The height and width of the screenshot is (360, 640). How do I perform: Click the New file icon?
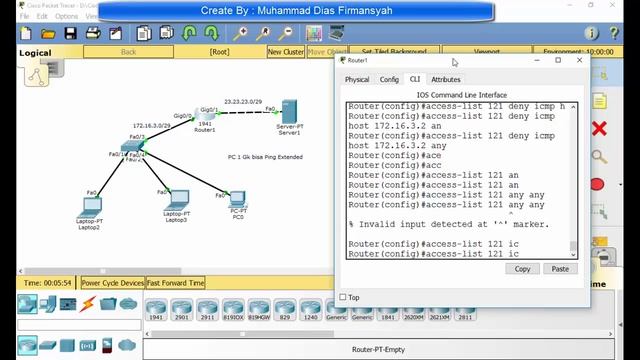coord(26,33)
